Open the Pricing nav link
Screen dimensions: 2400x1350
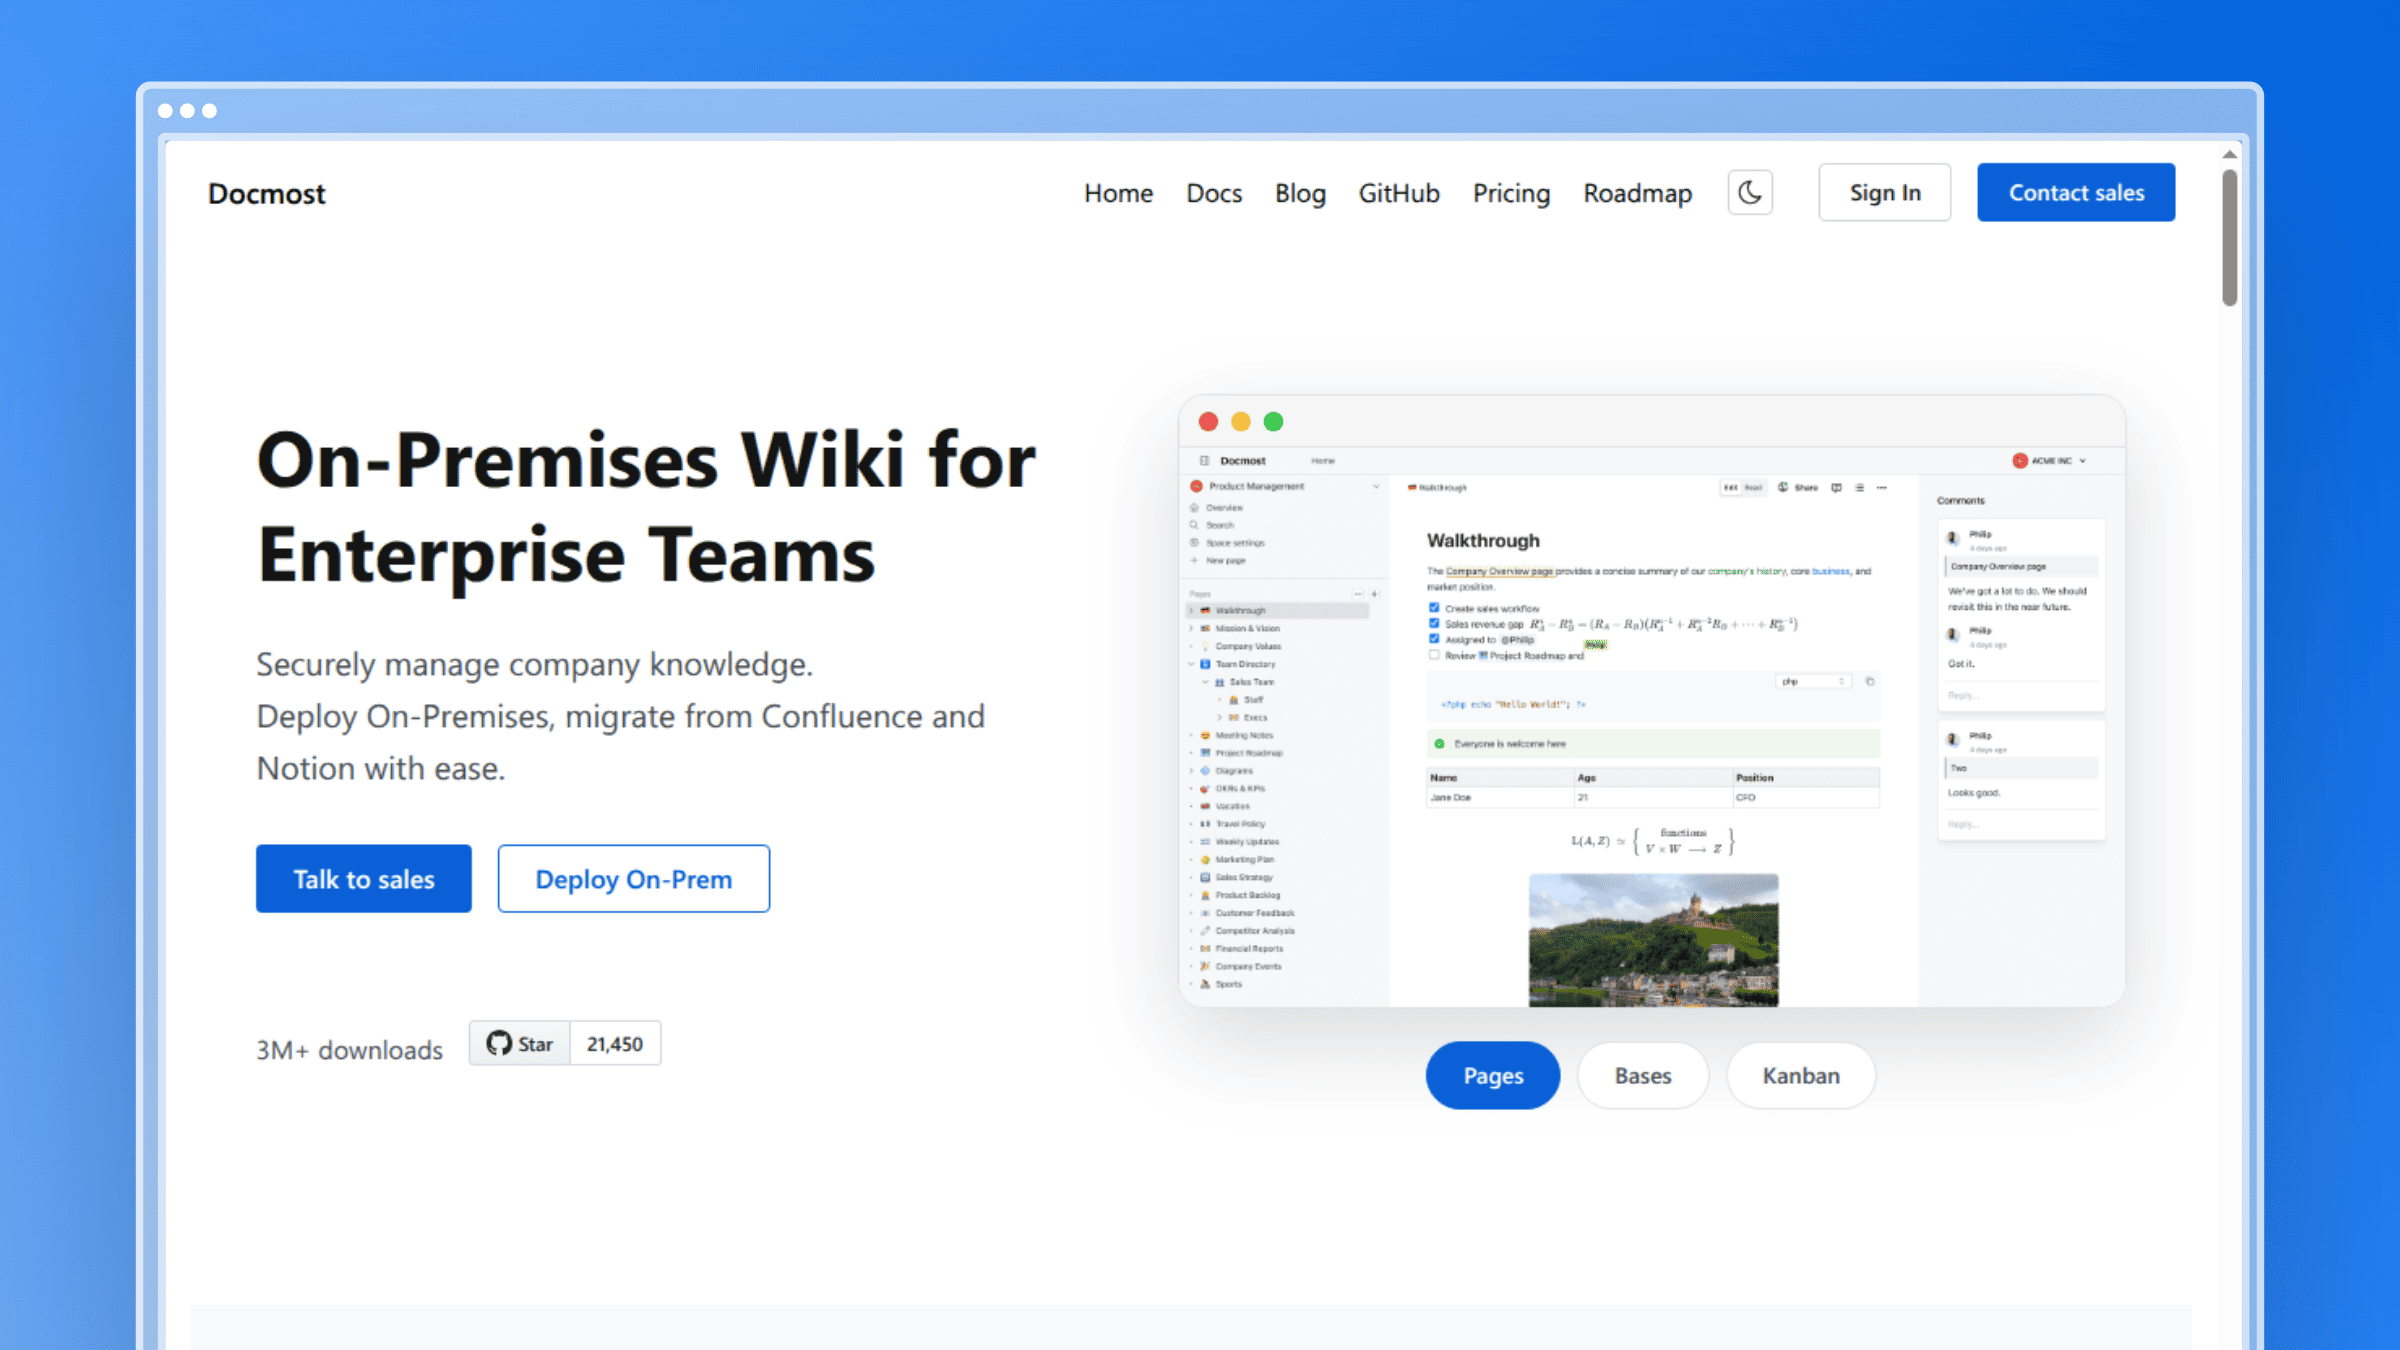point(1511,193)
